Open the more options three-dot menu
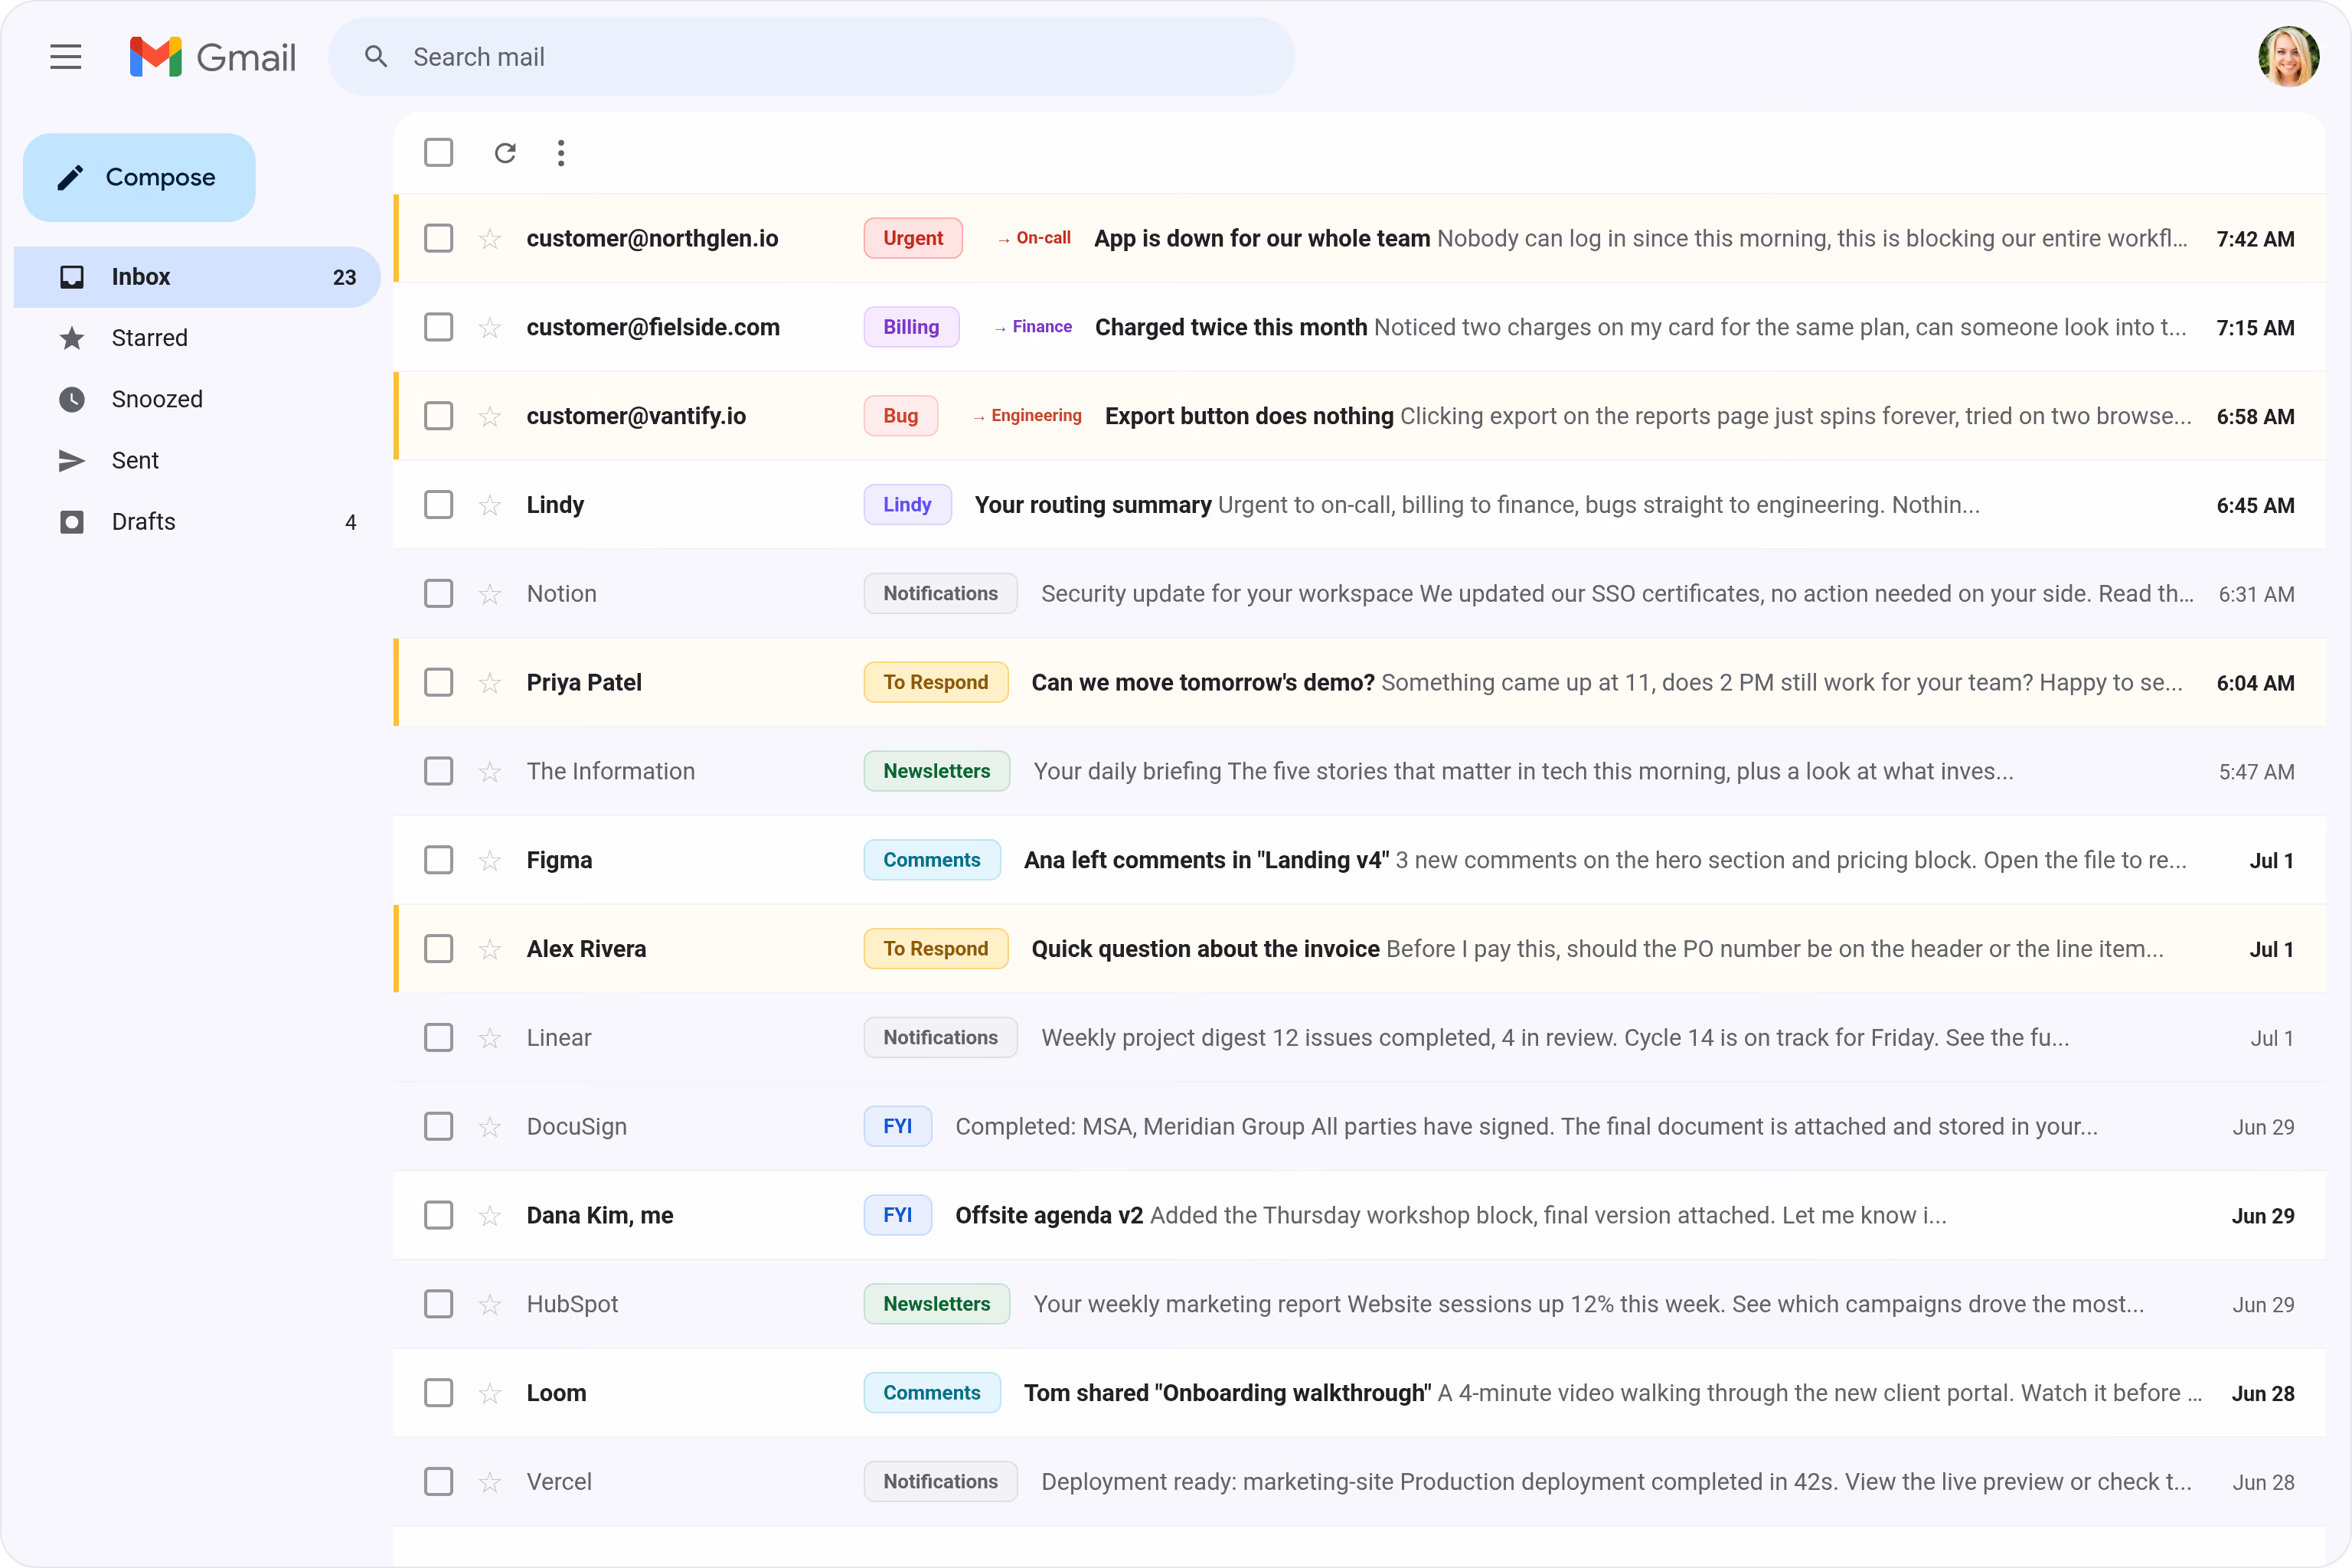Viewport: 2352px width, 1568px height. (x=561, y=153)
